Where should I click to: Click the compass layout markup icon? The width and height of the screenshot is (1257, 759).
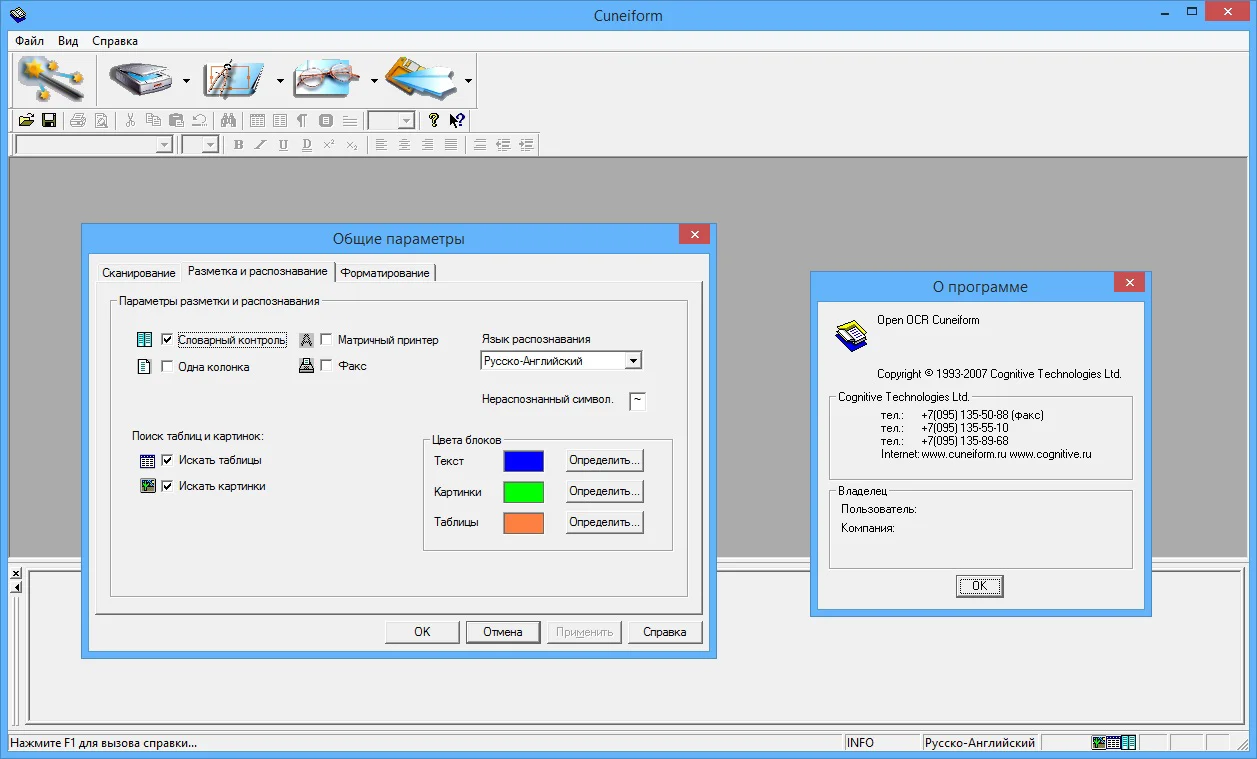click(236, 80)
